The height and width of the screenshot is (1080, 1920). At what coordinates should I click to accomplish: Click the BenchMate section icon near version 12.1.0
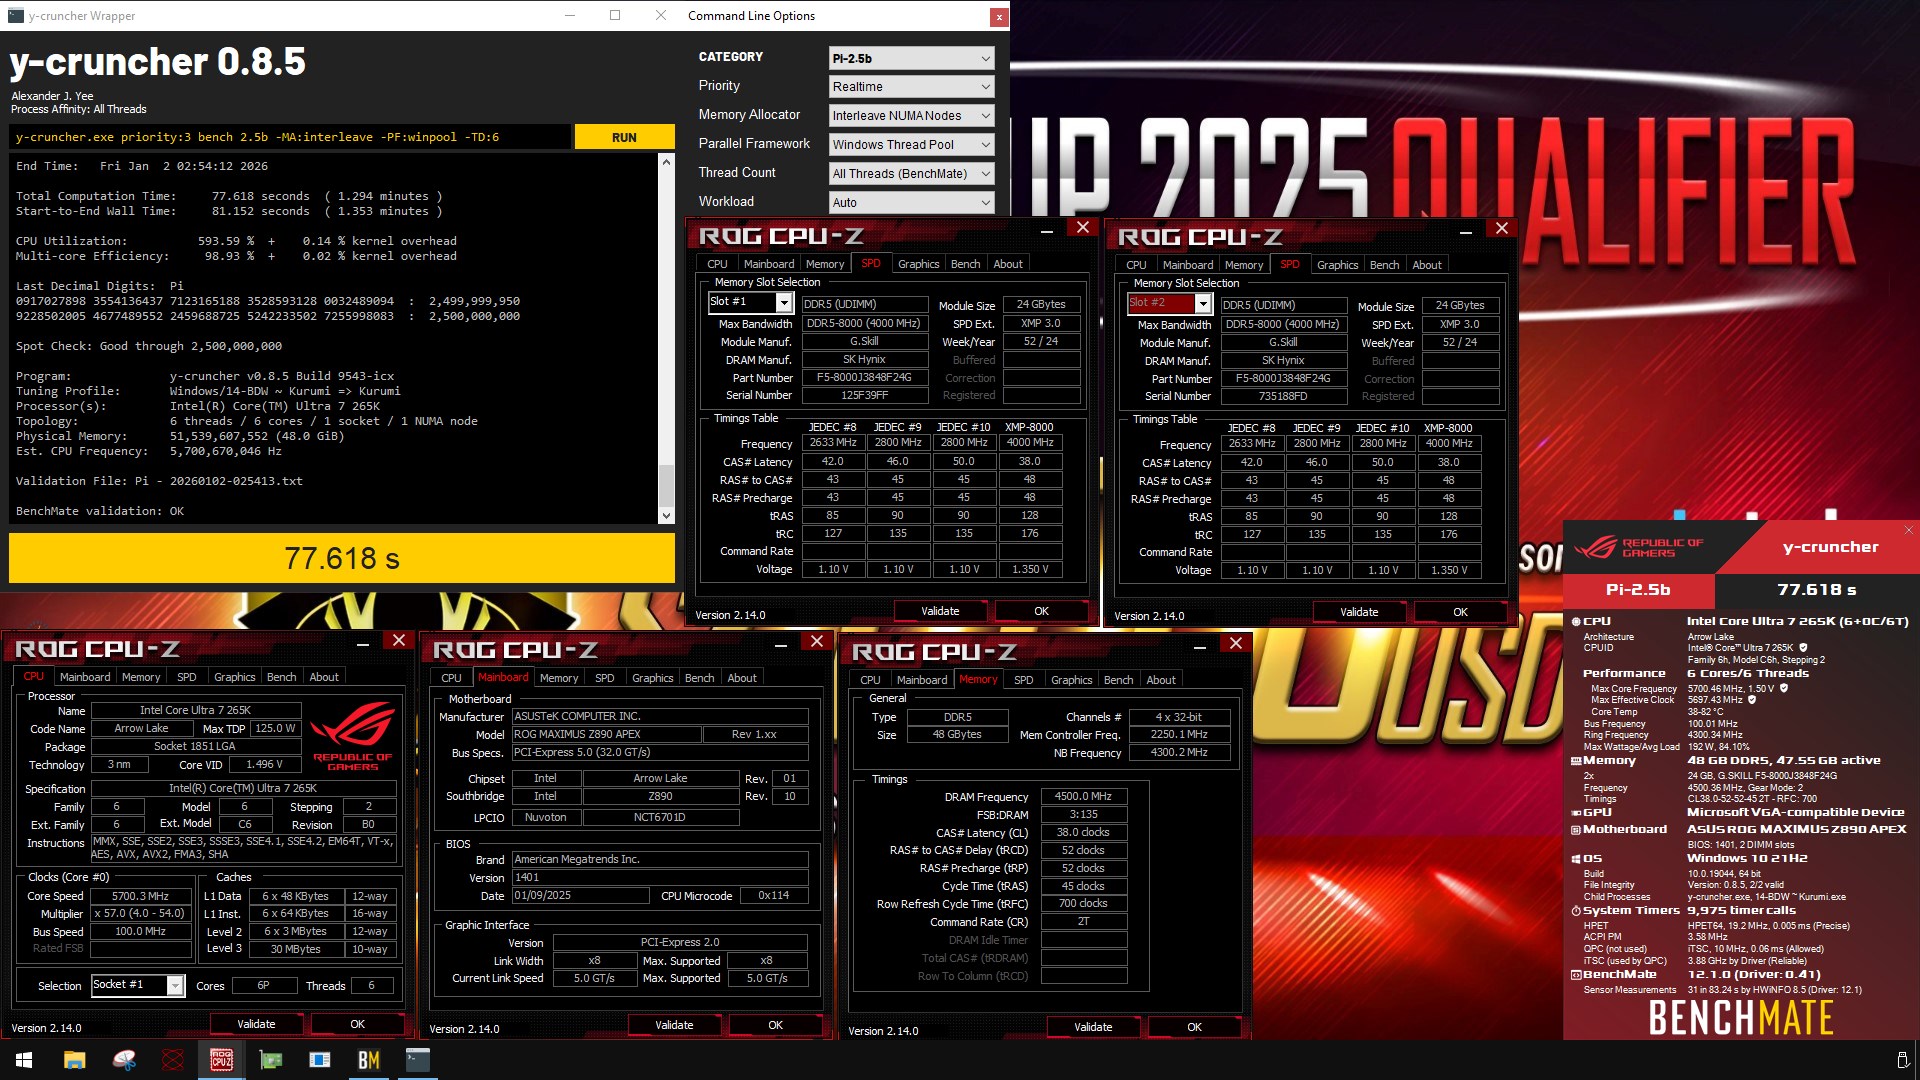point(1576,975)
